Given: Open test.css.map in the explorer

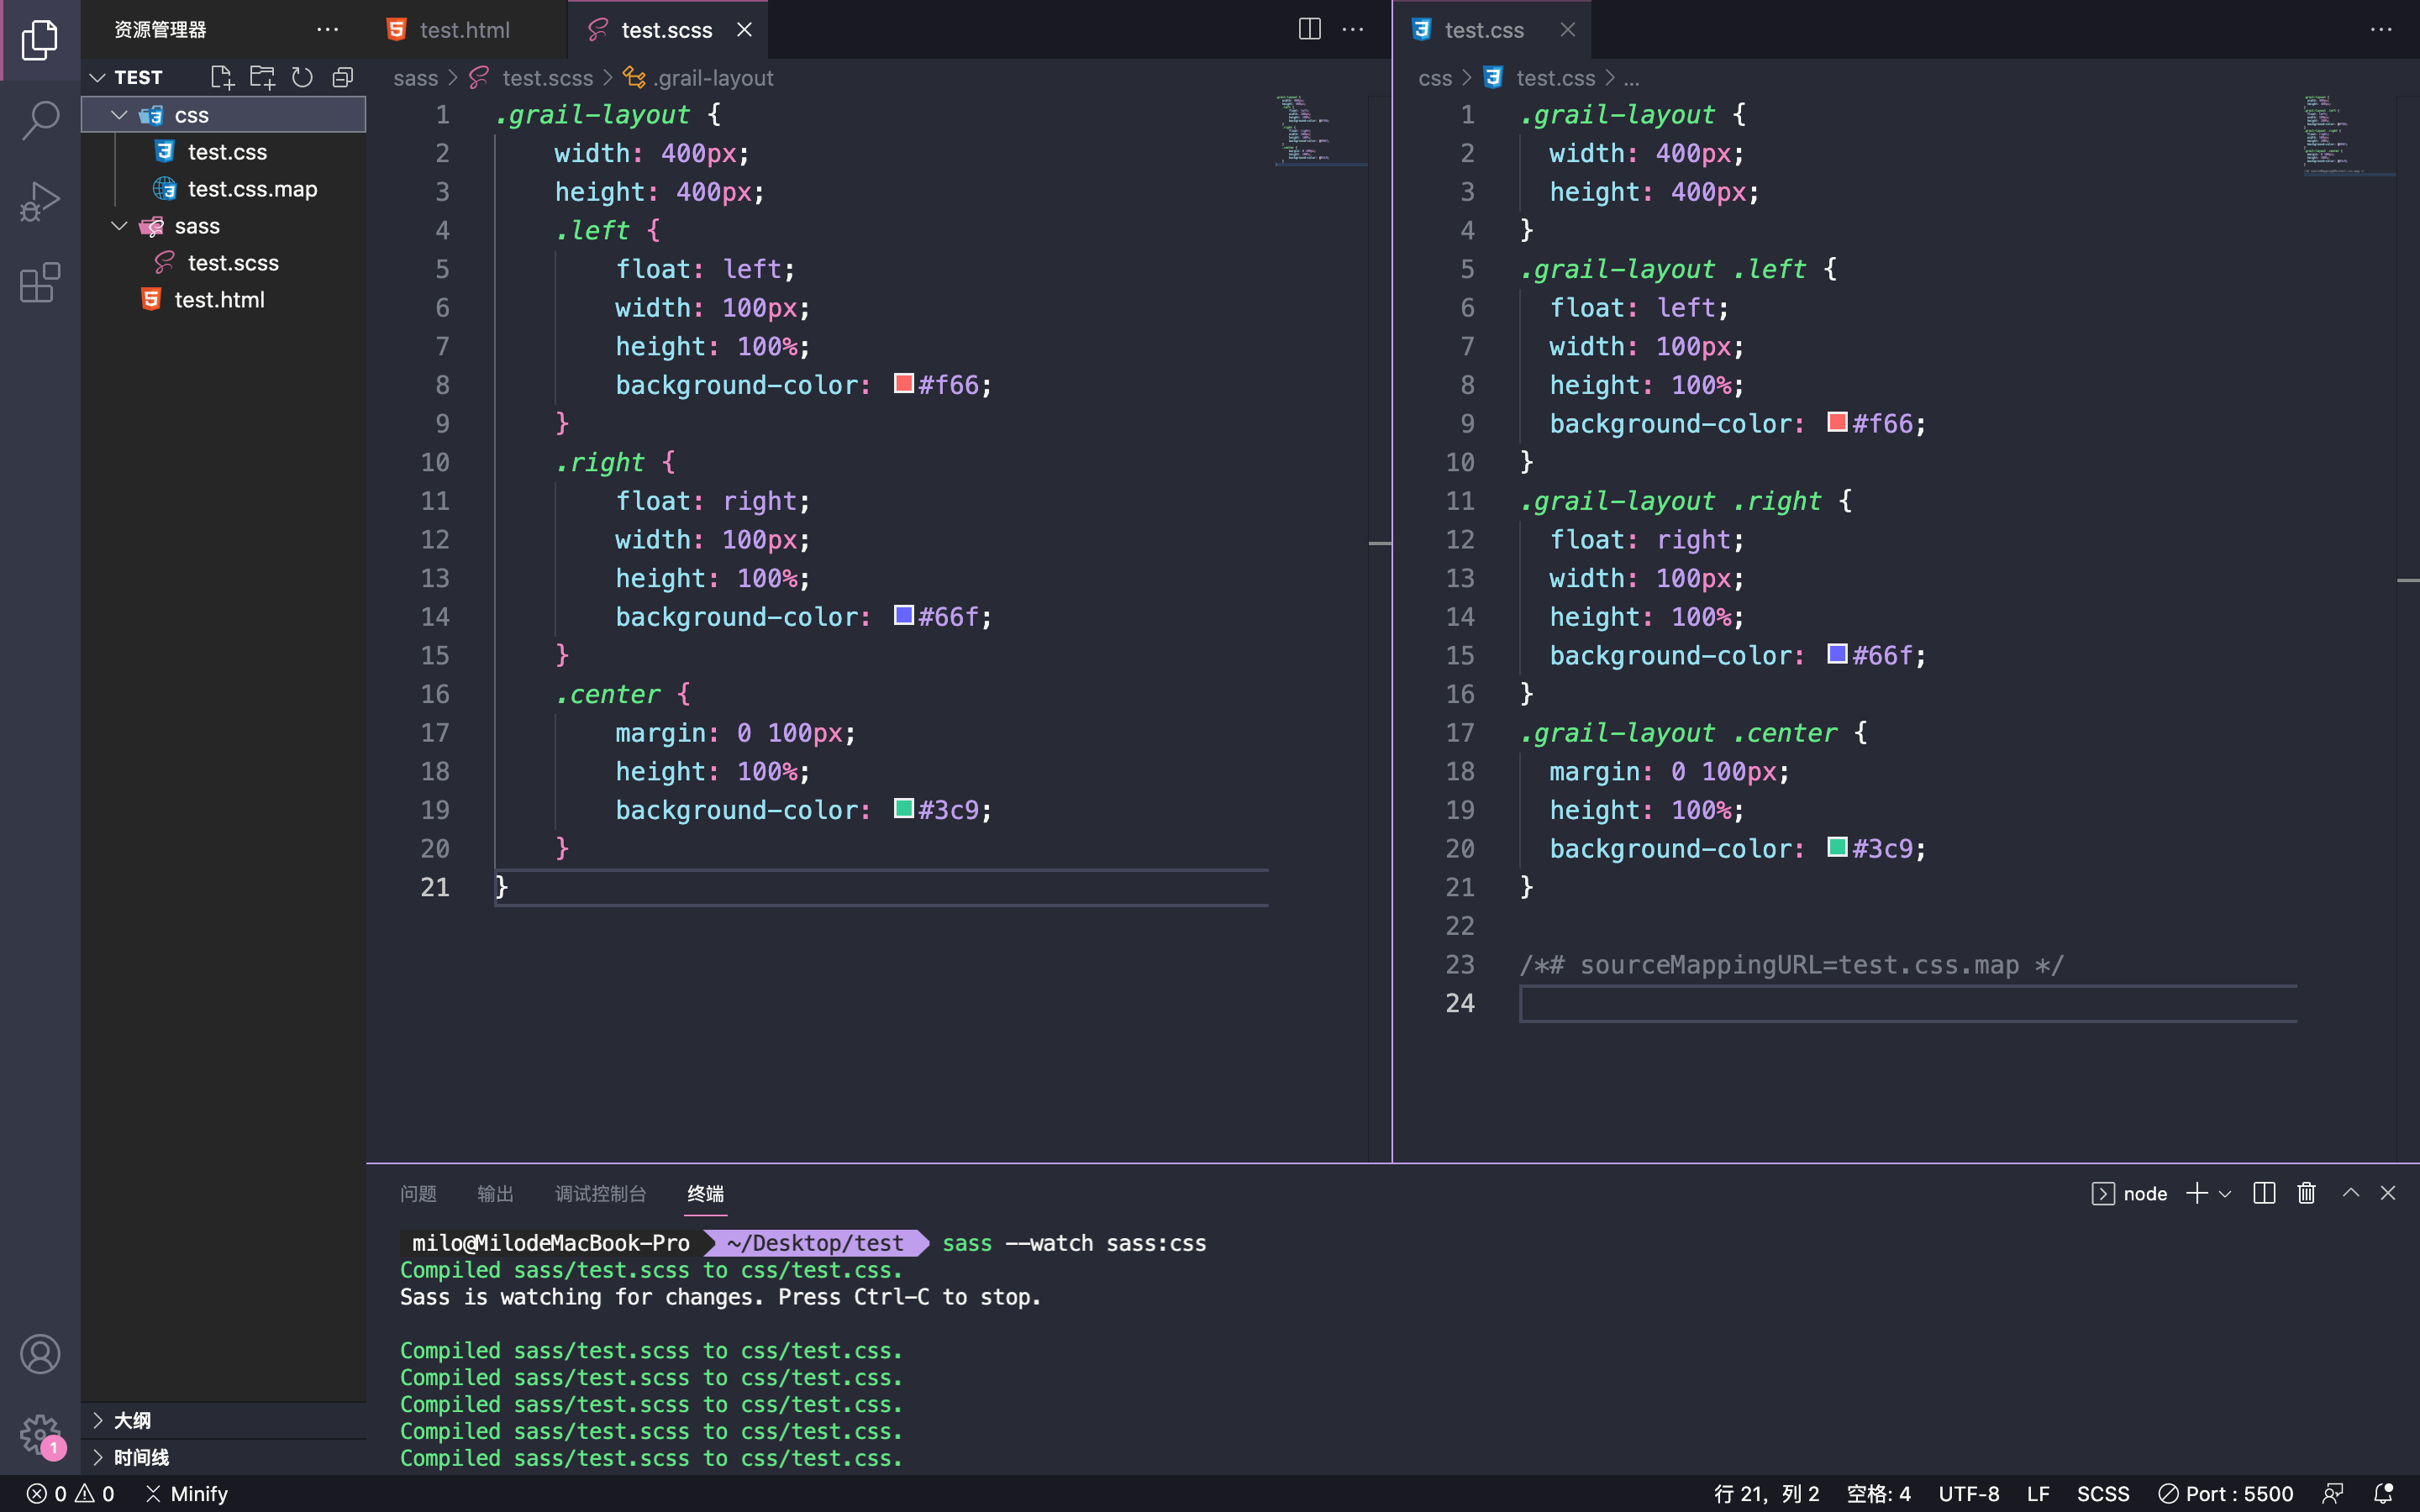Looking at the screenshot, I should coord(252,189).
